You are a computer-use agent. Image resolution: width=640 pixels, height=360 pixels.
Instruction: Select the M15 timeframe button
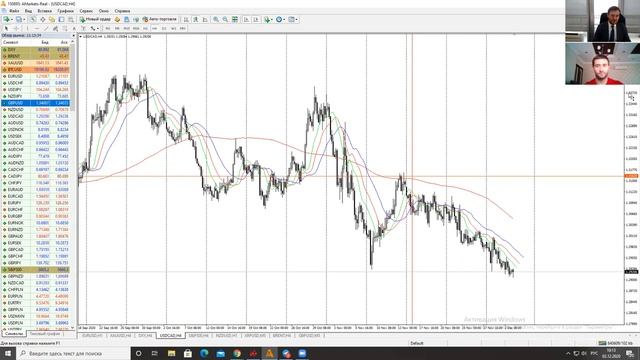pos(126,29)
